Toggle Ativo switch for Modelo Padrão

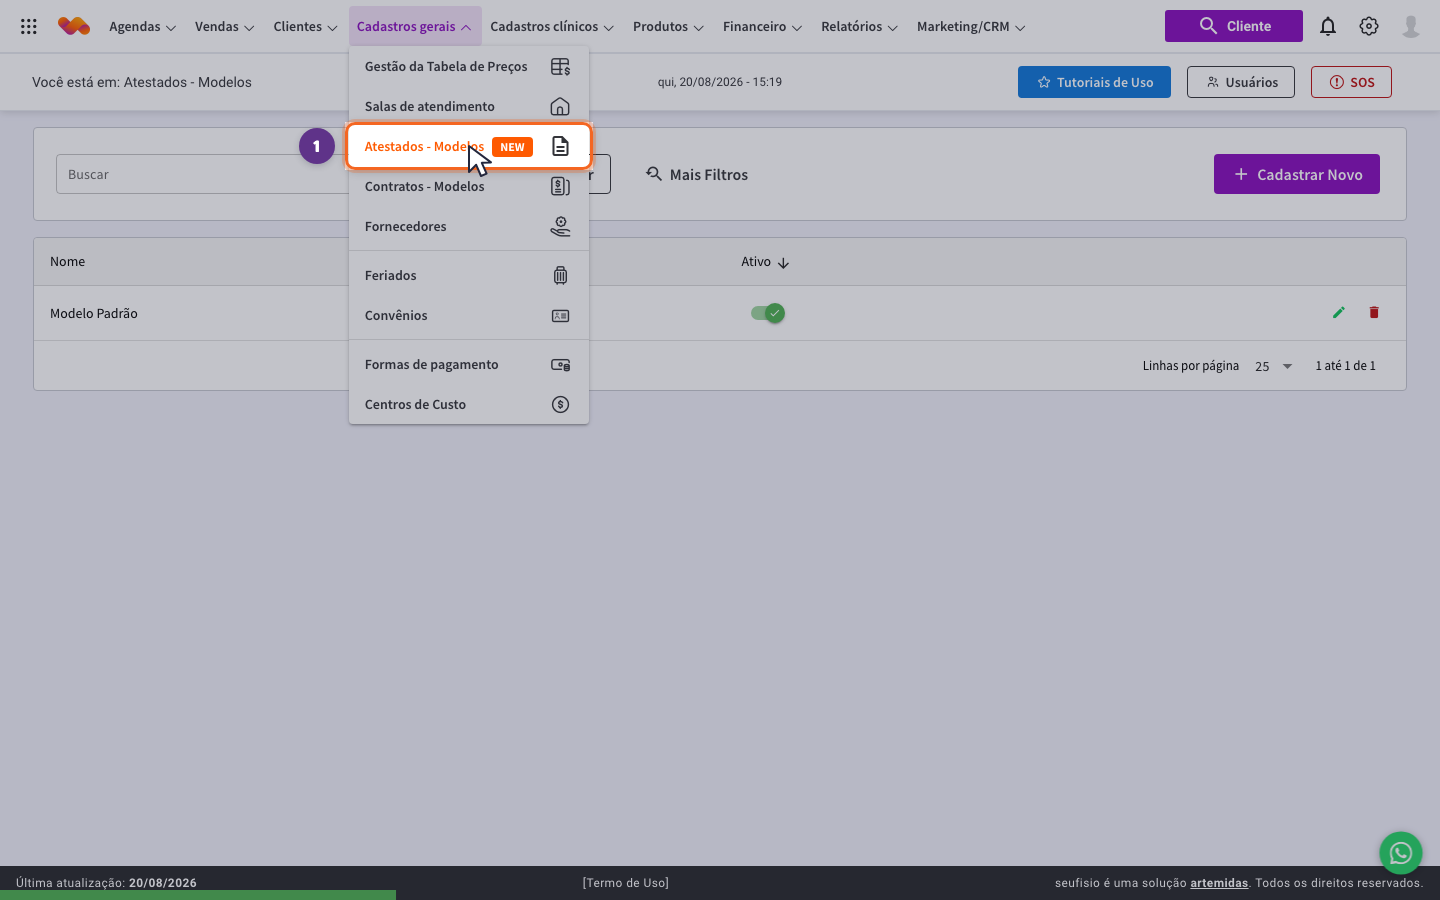click(x=768, y=313)
